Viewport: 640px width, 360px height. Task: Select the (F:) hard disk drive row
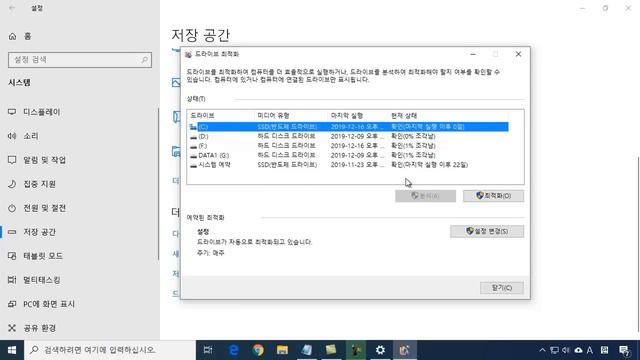(349, 146)
